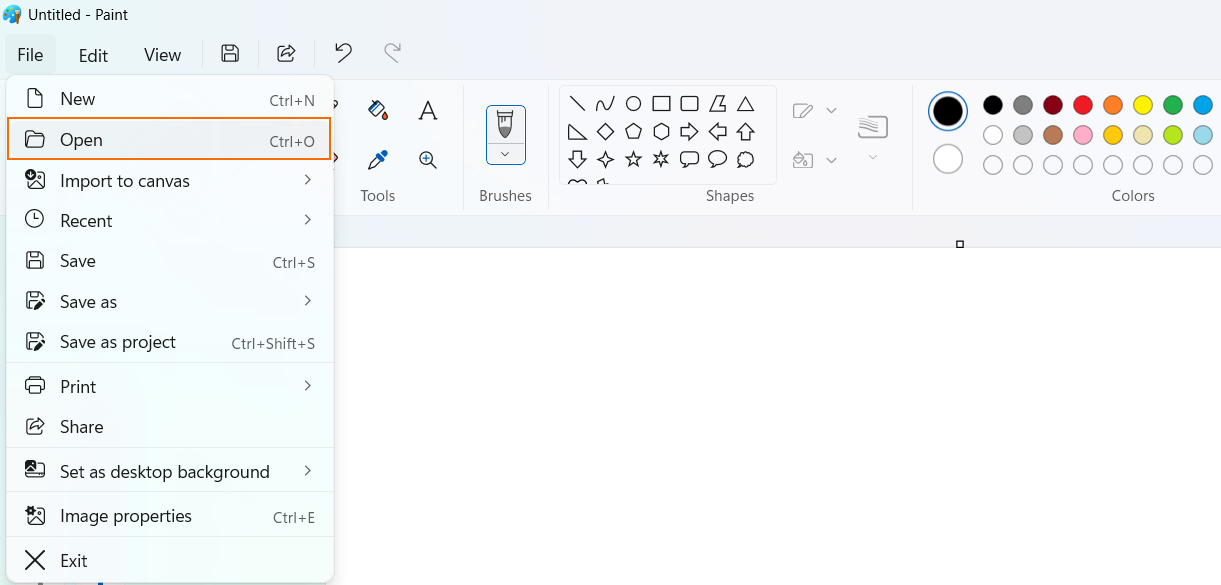The image size is (1221, 585).
Task: Open the Layers panel
Action: click(x=873, y=127)
